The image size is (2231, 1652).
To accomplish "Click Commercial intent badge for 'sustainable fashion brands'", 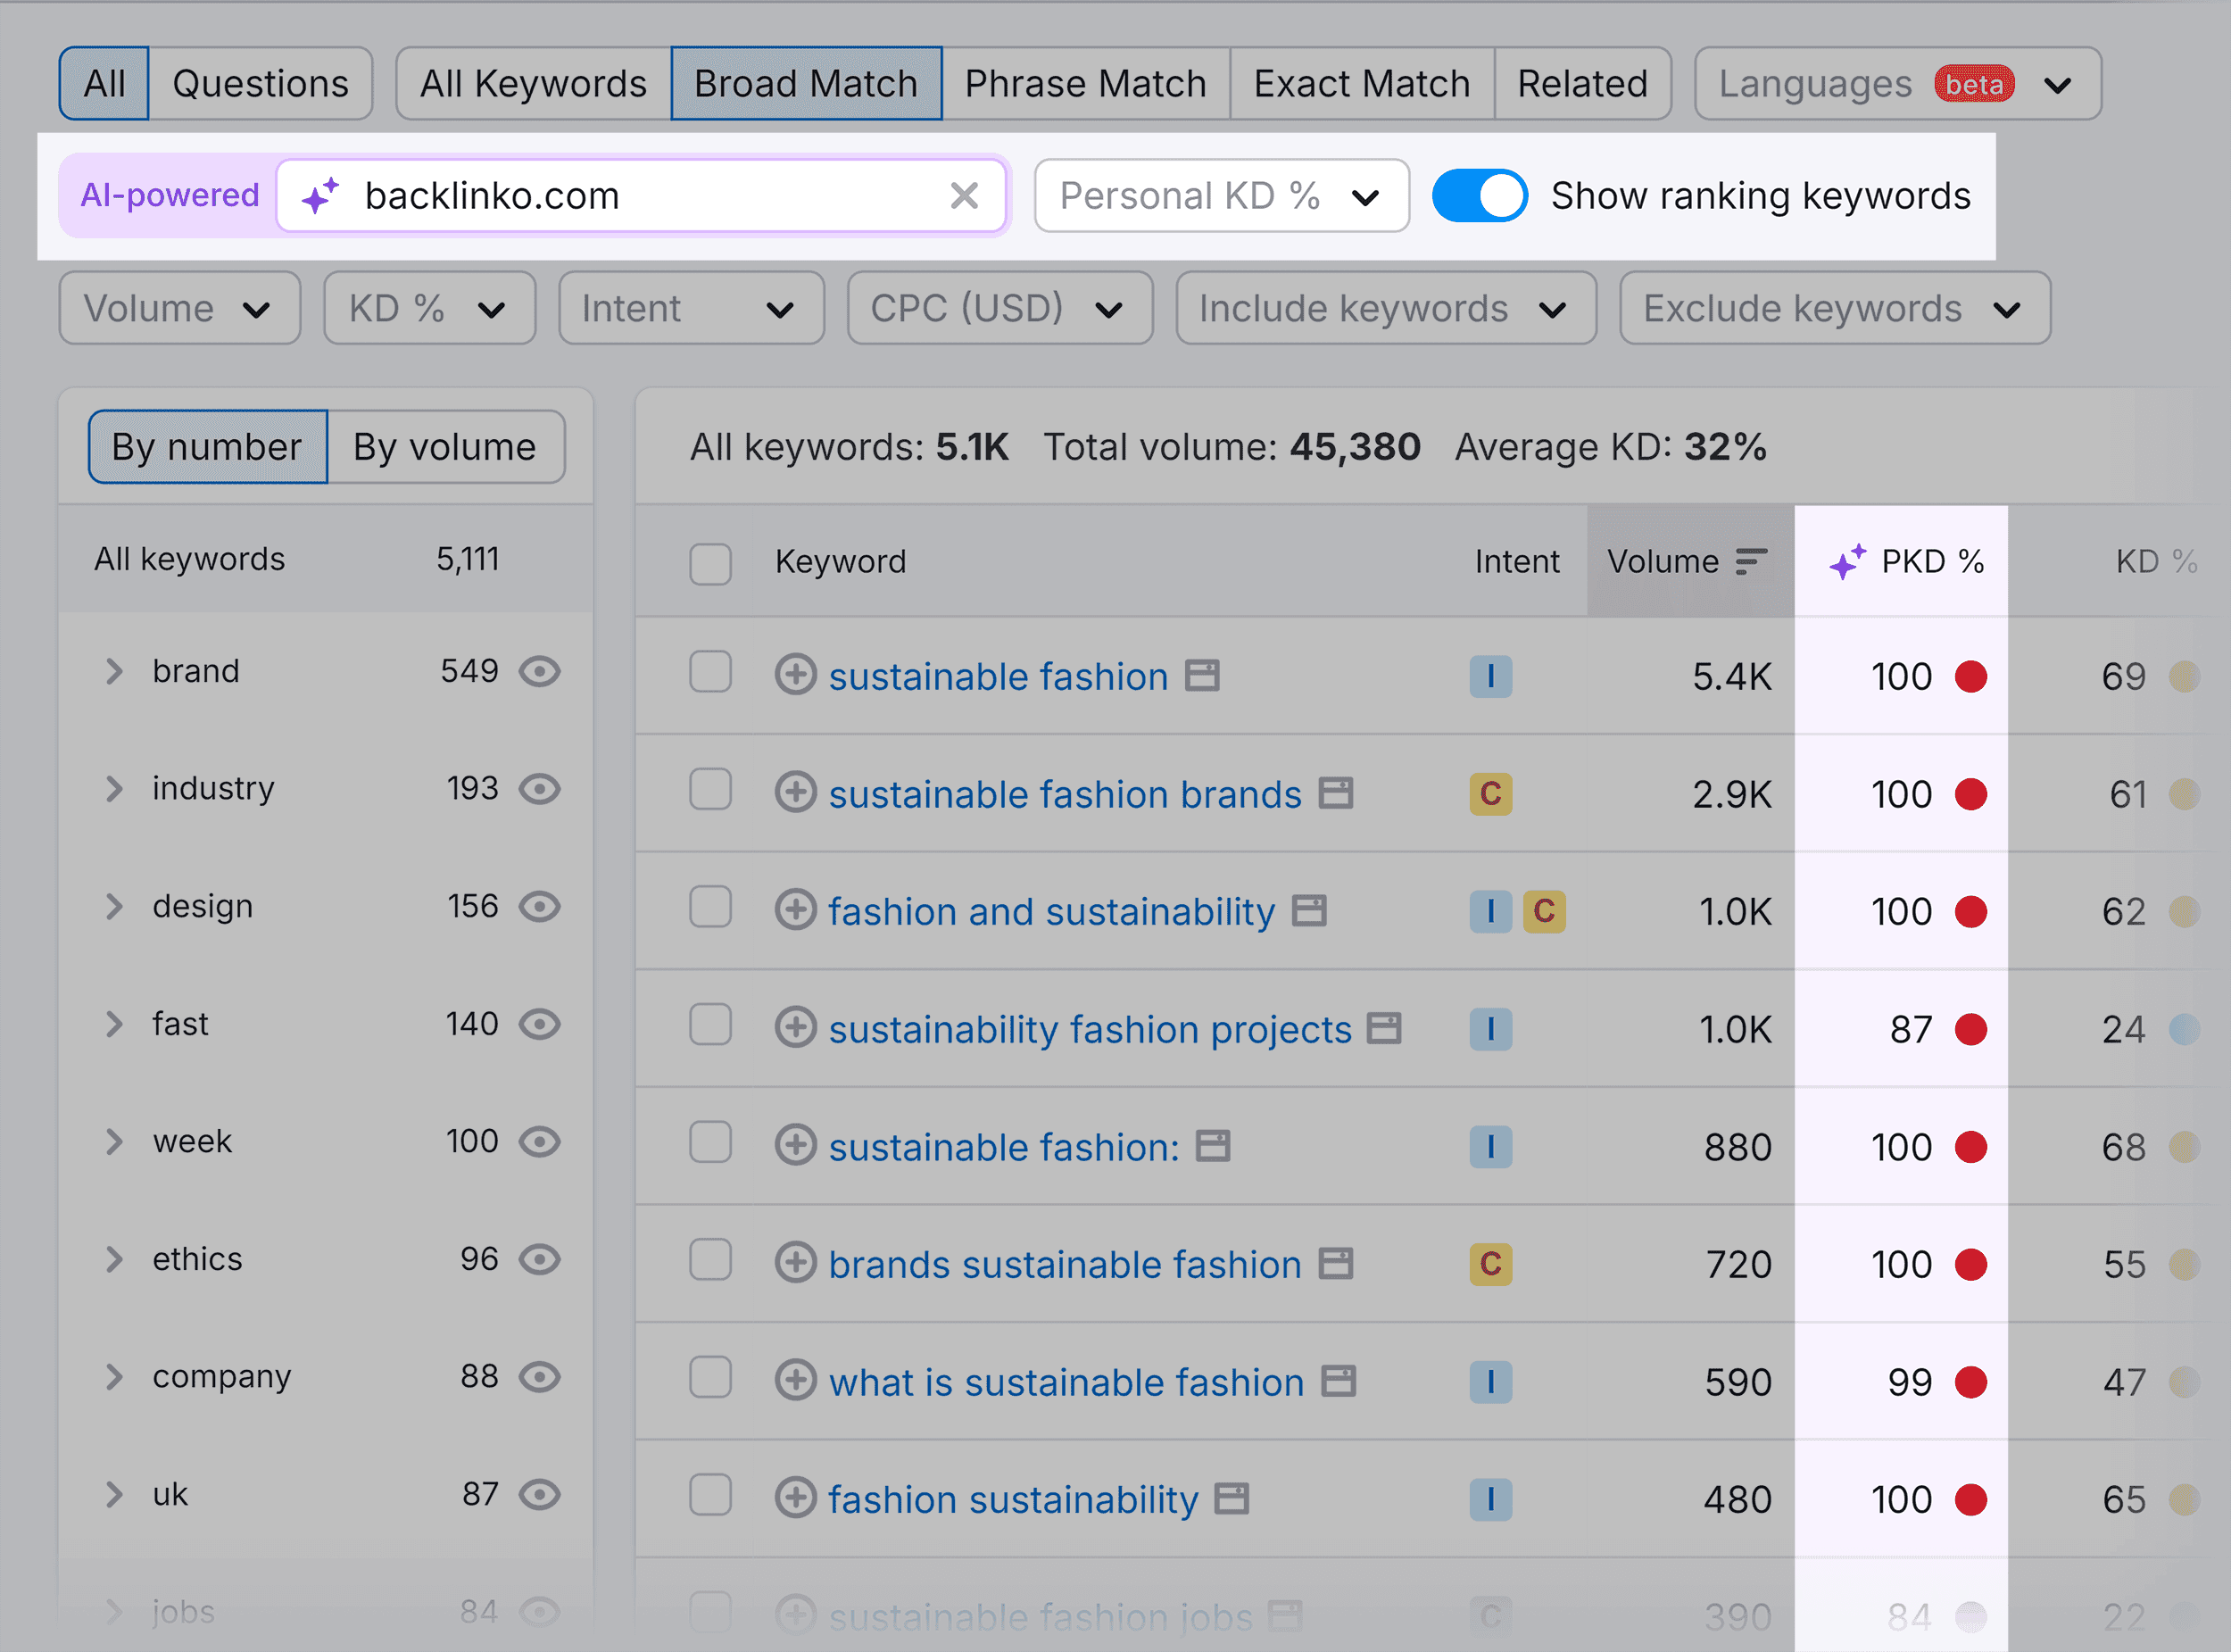I will click(1490, 794).
